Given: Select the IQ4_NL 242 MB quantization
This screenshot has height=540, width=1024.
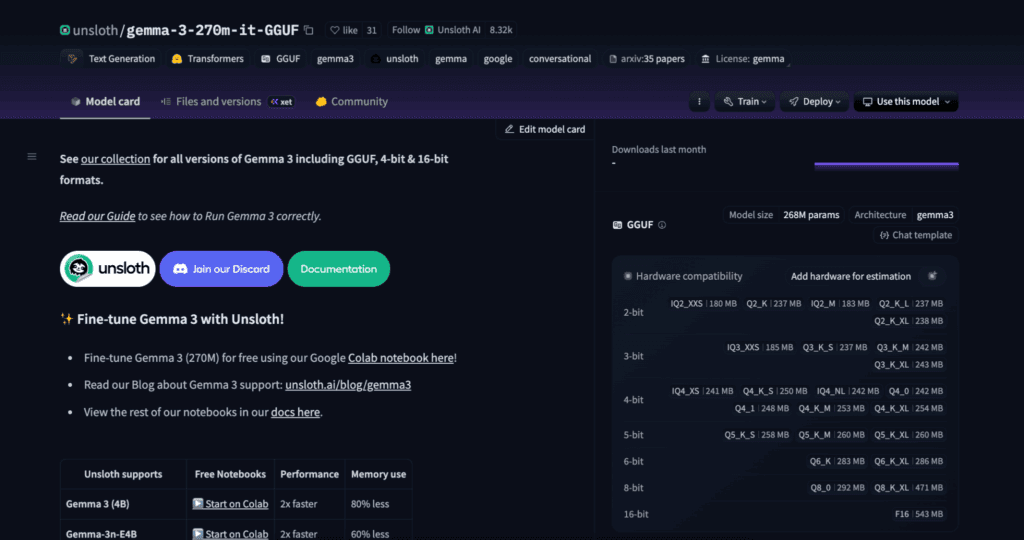Looking at the screenshot, I should pos(848,391).
